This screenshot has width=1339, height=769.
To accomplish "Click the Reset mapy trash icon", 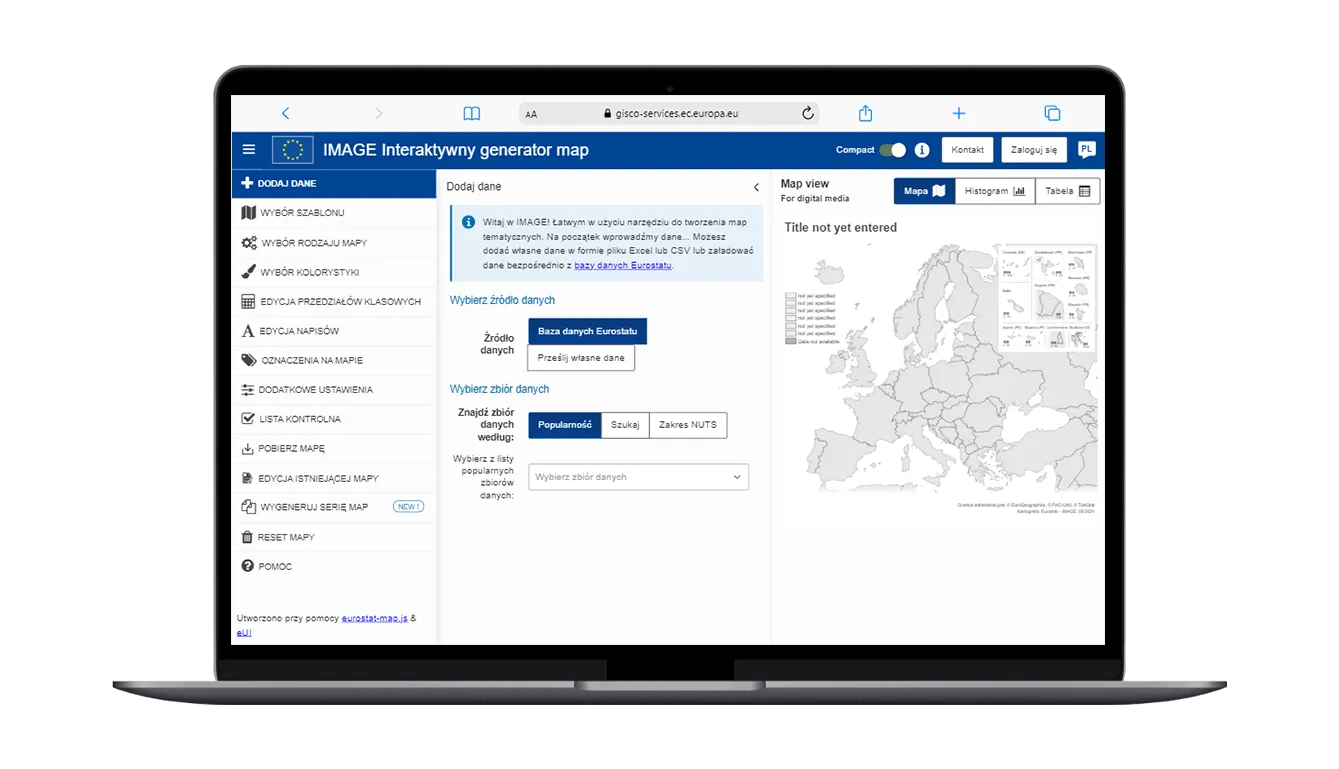I will tap(247, 537).
